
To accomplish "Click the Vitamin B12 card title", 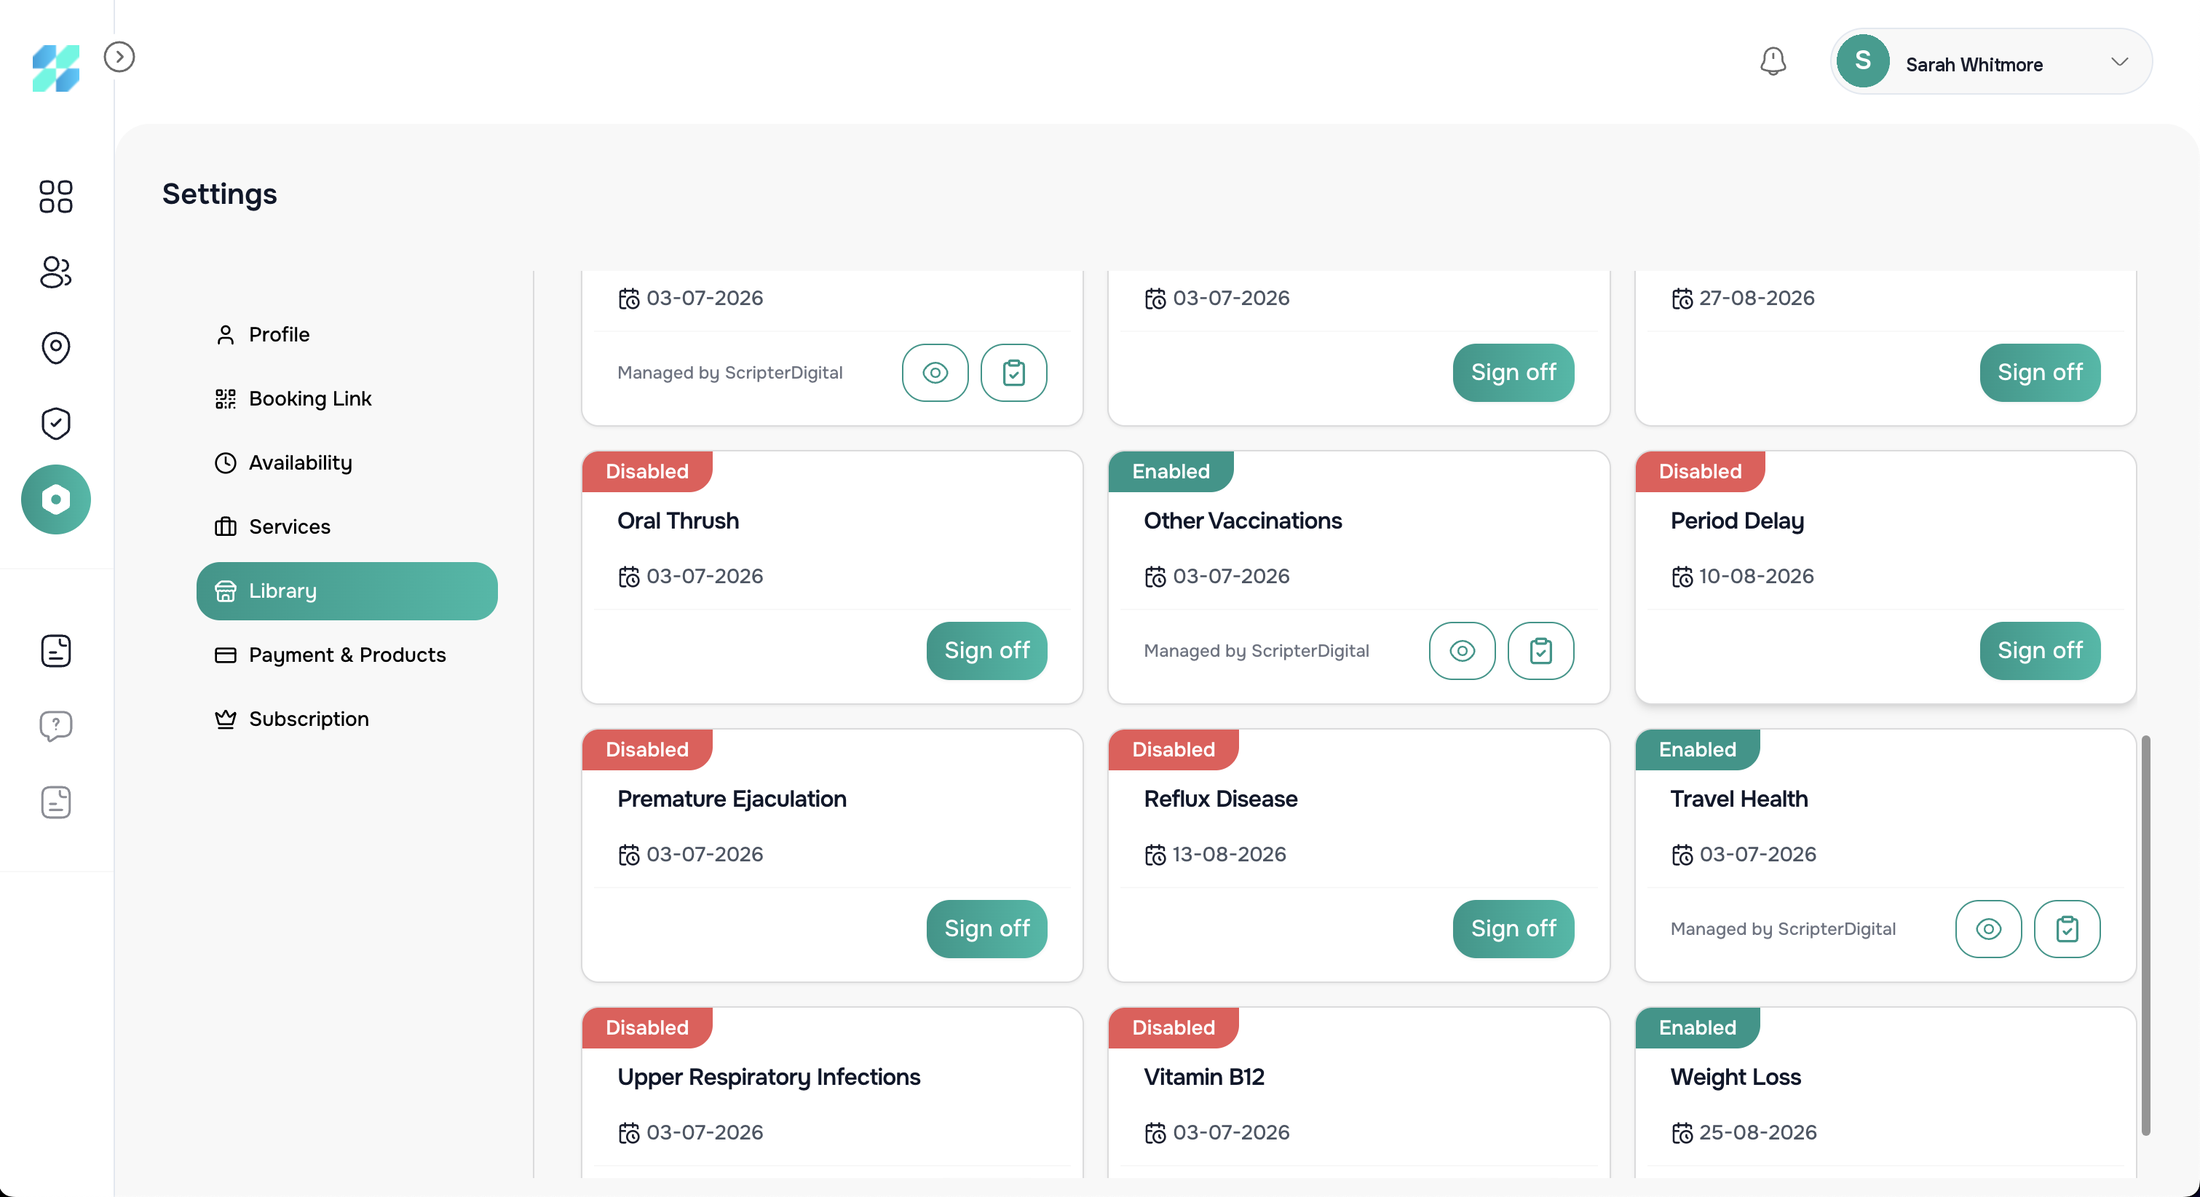I will (x=1204, y=1077).
